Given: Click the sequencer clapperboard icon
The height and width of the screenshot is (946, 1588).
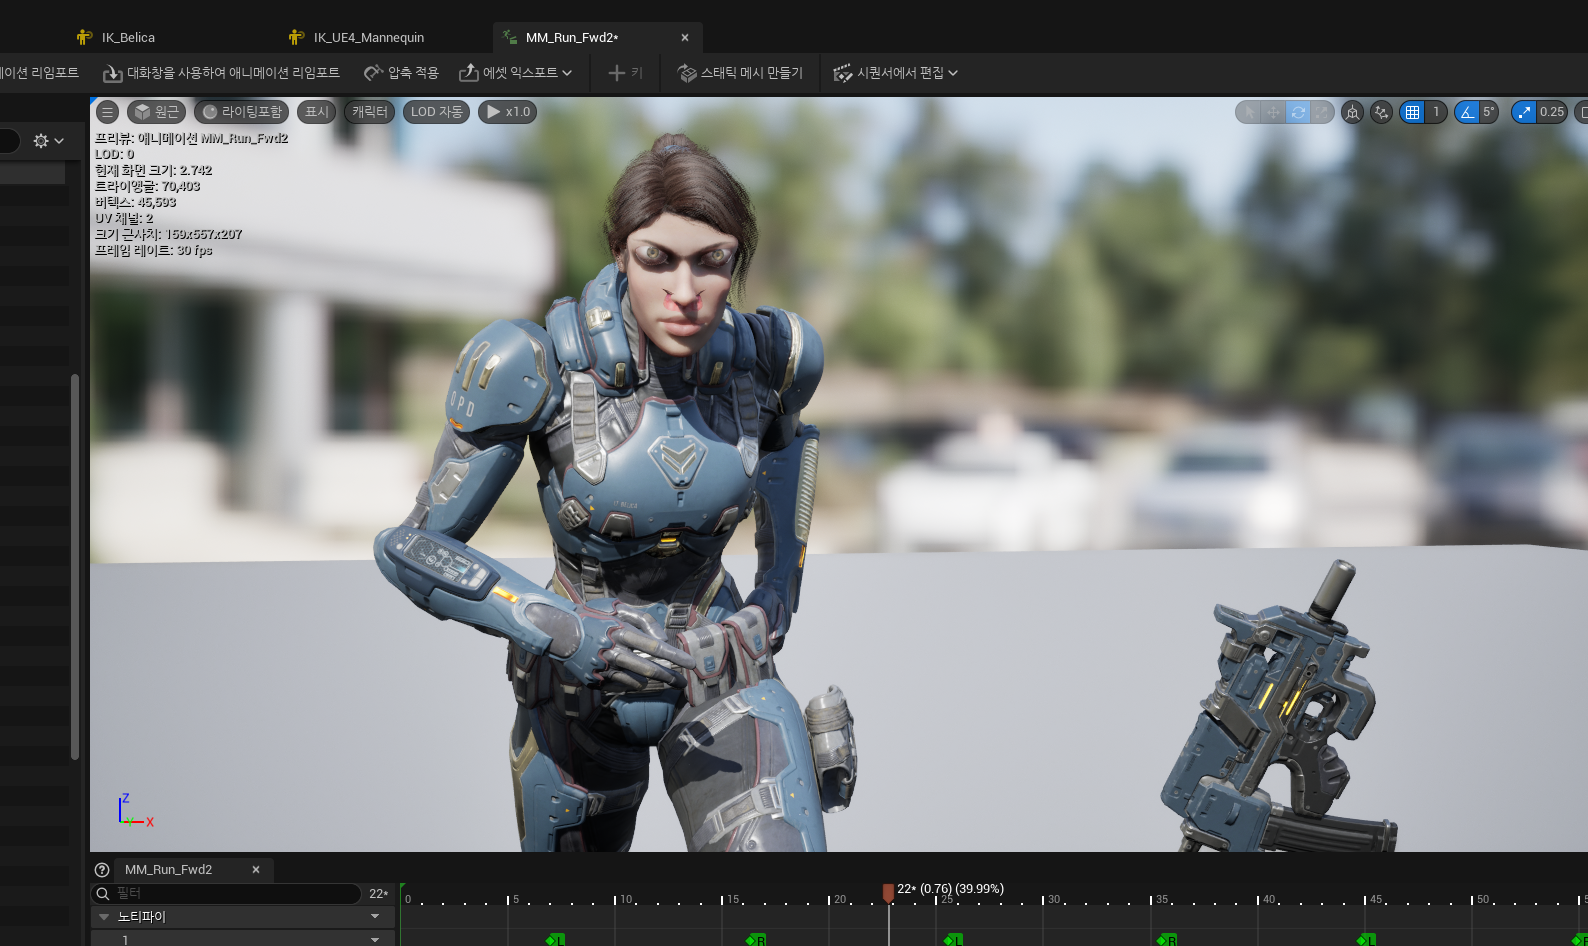Looking at the screenshot, I should coord(843,73).
